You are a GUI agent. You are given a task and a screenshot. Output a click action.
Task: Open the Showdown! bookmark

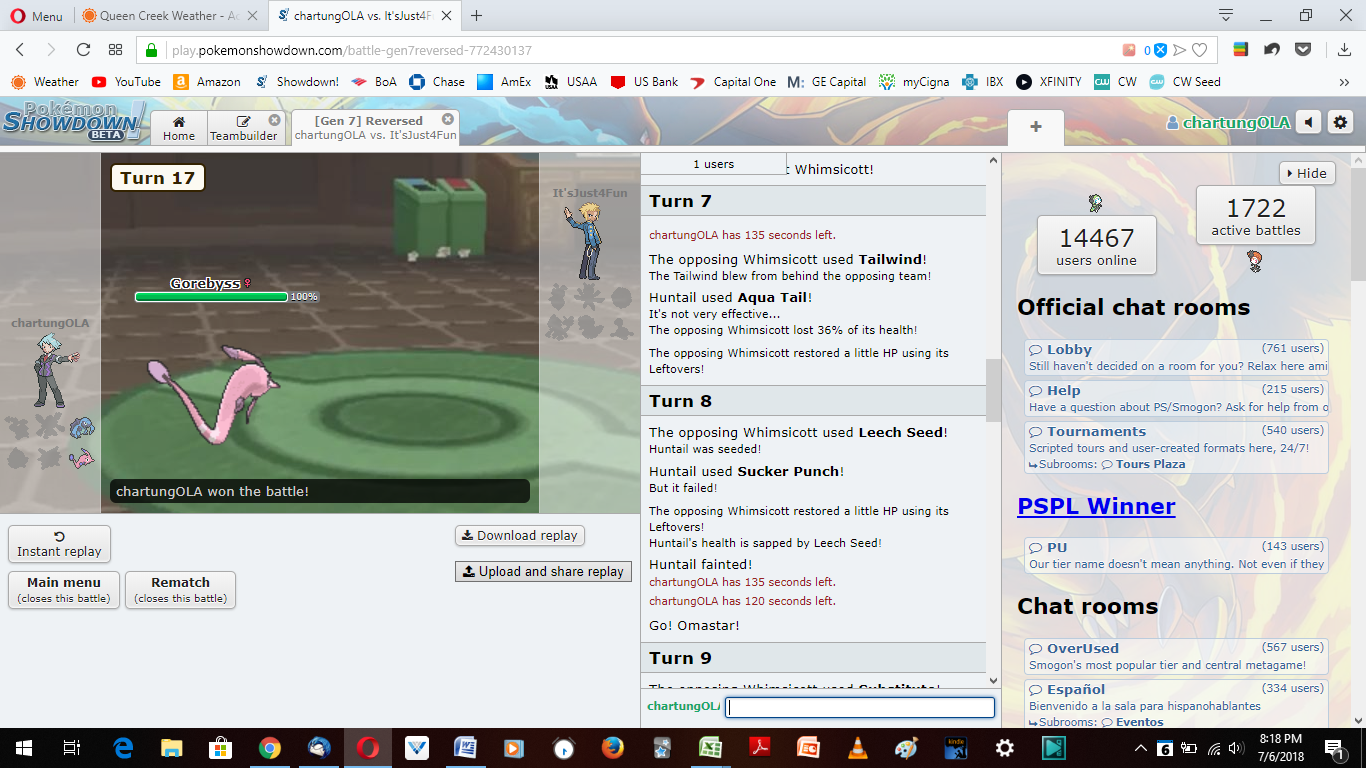(x=297, y=82)
